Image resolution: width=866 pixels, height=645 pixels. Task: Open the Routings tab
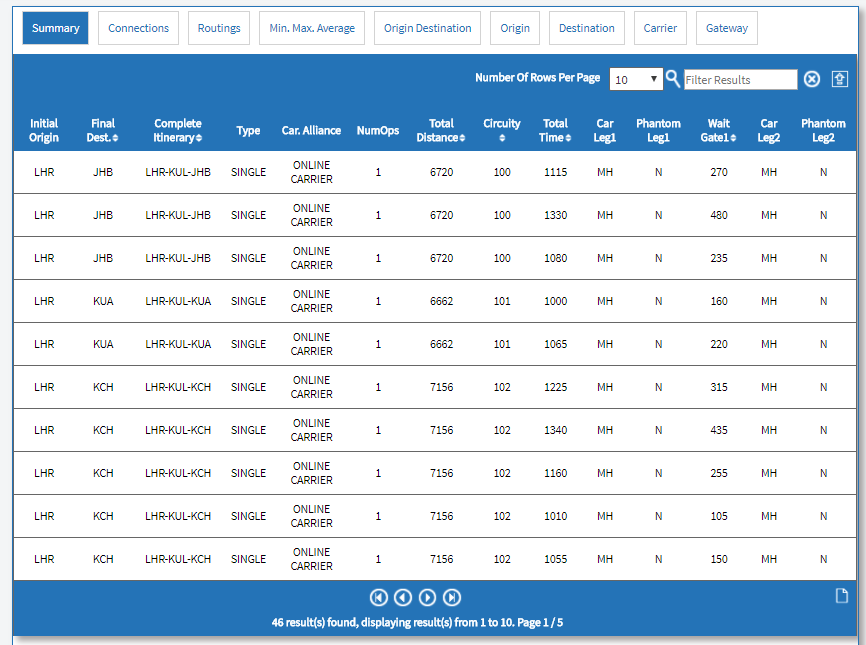(x=219, y=28)
